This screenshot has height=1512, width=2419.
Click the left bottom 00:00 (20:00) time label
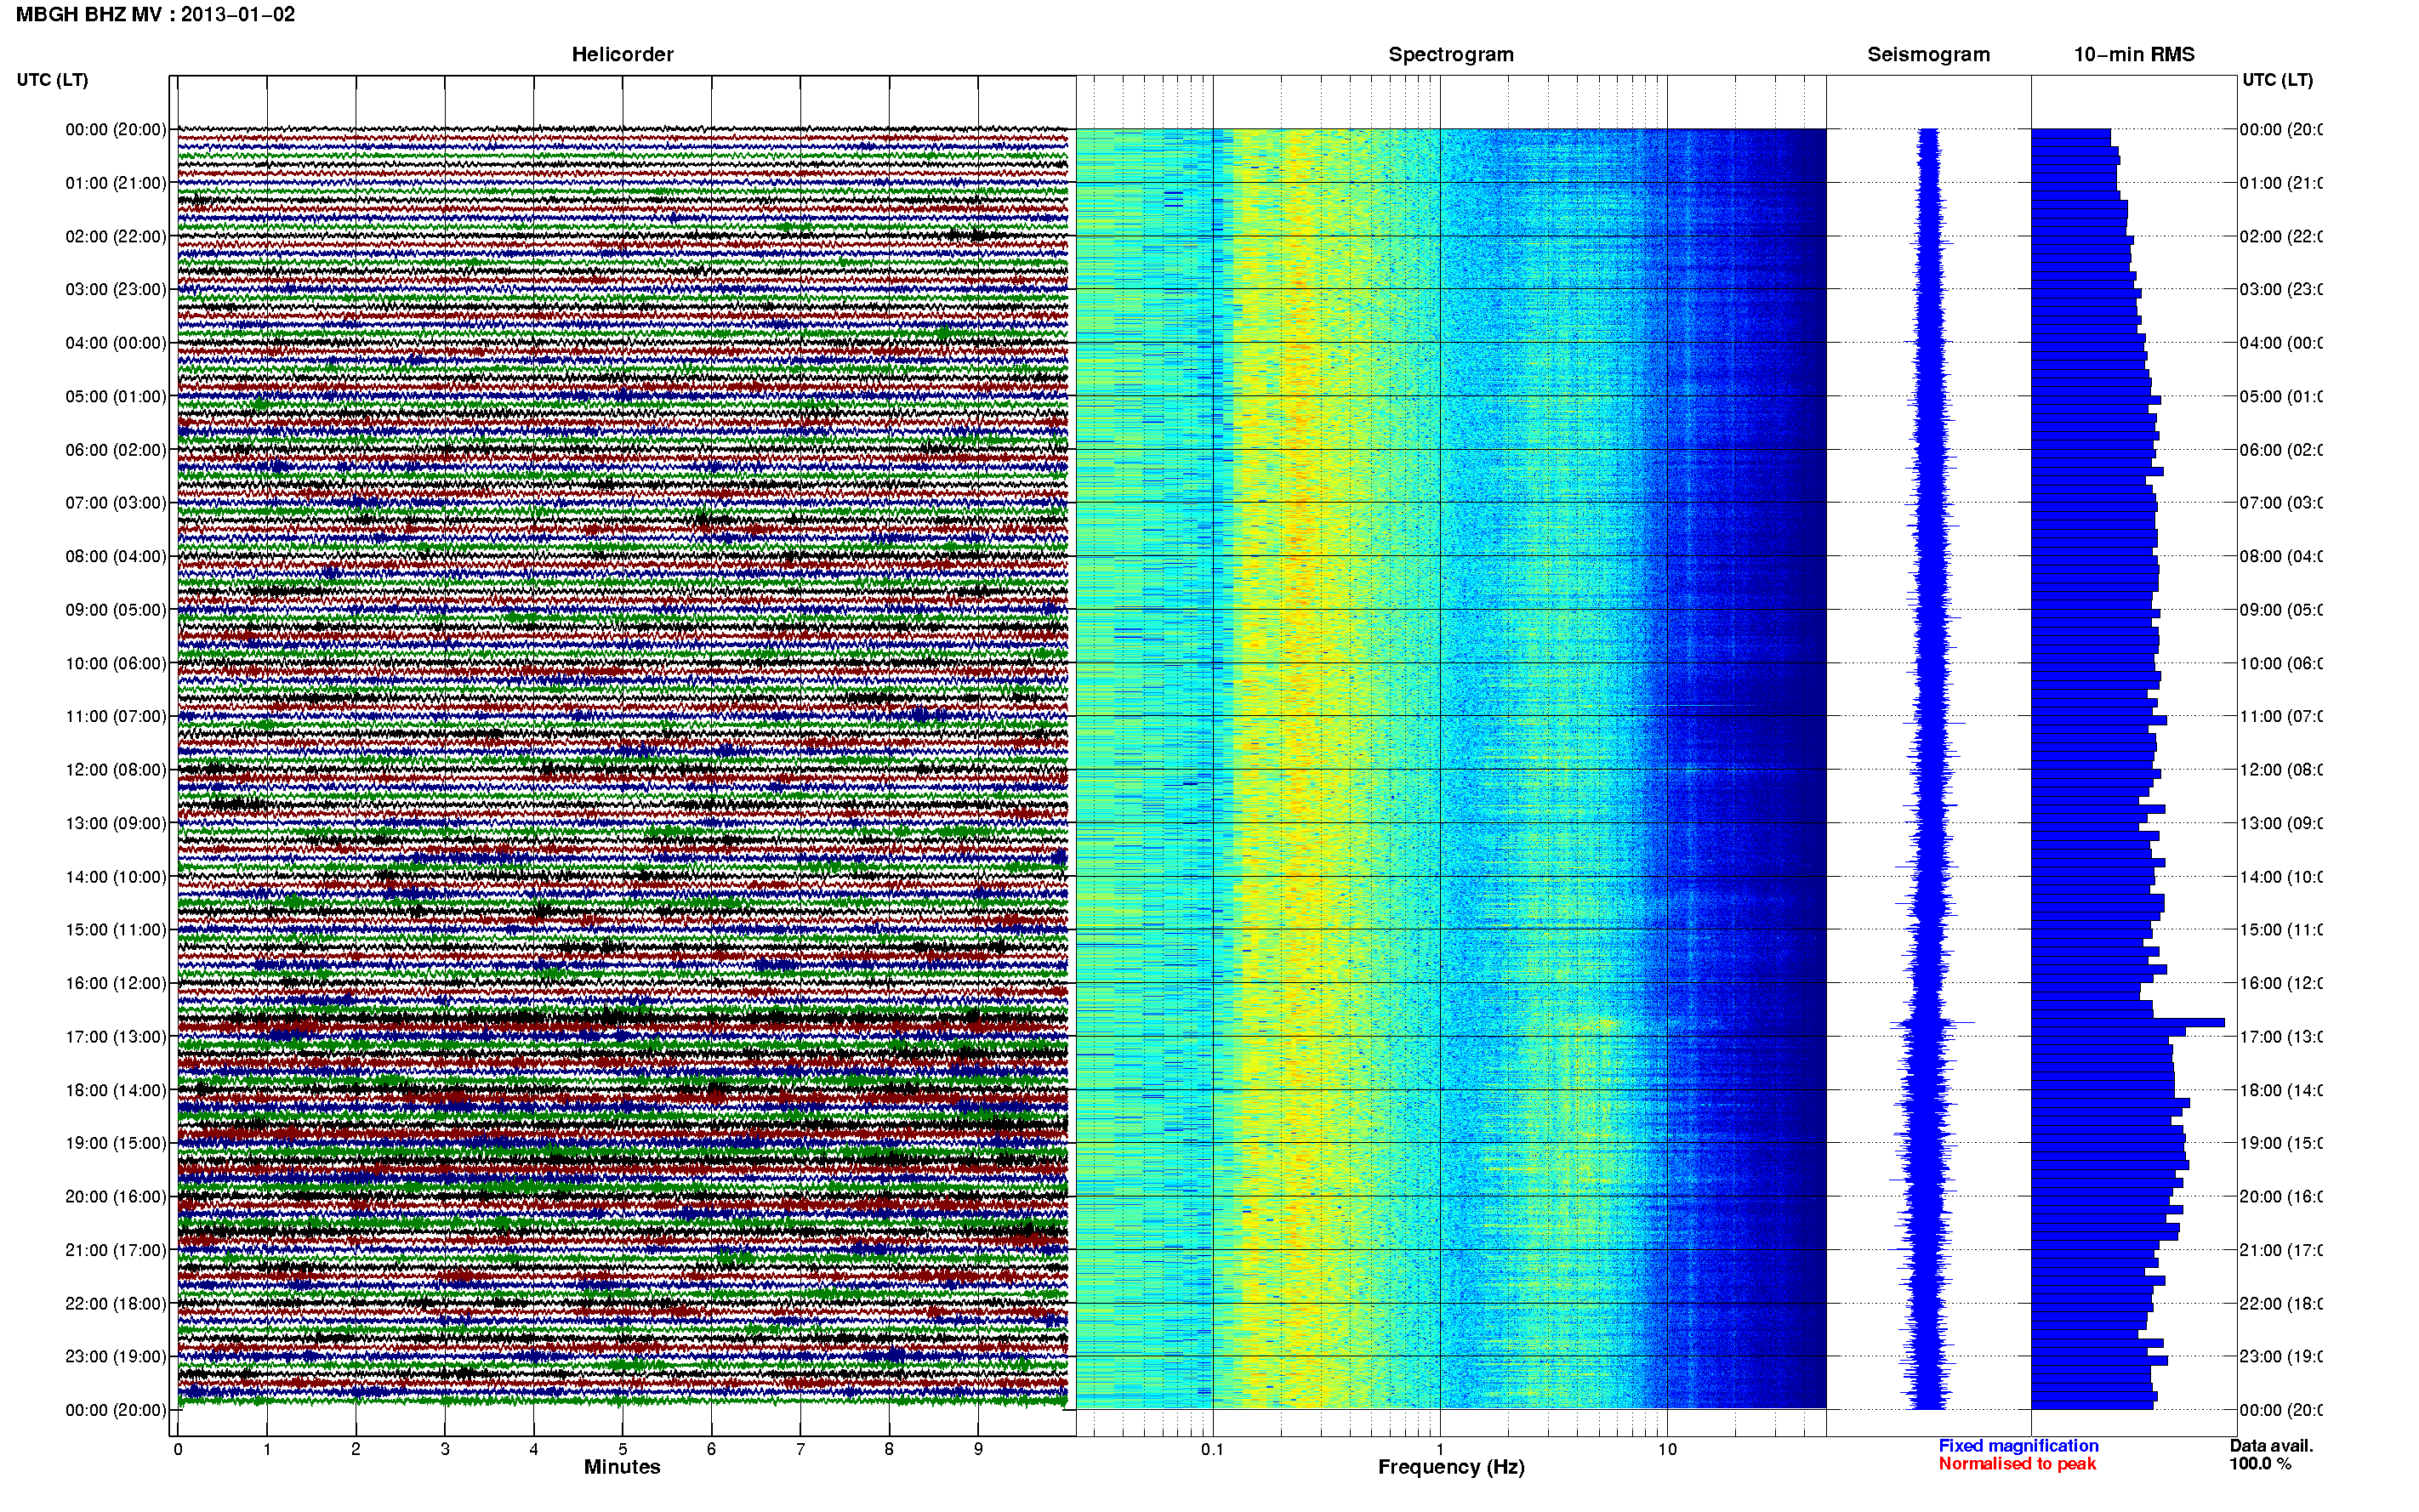pyautogui.click(x=116, y=1410)
